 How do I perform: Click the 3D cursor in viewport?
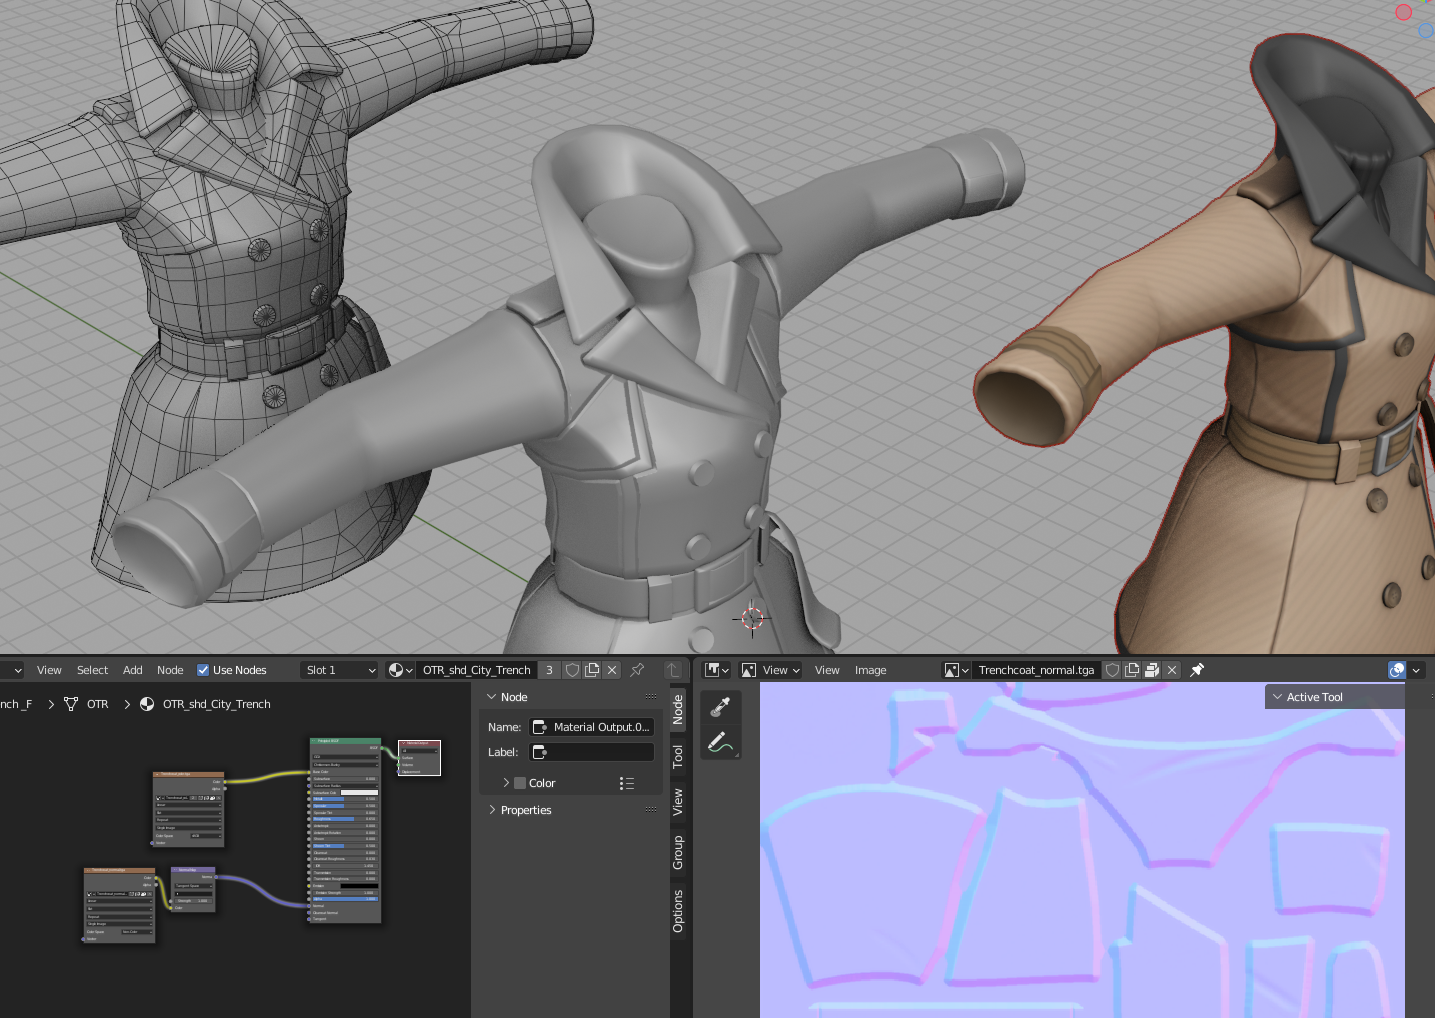(x=752, y=619)
